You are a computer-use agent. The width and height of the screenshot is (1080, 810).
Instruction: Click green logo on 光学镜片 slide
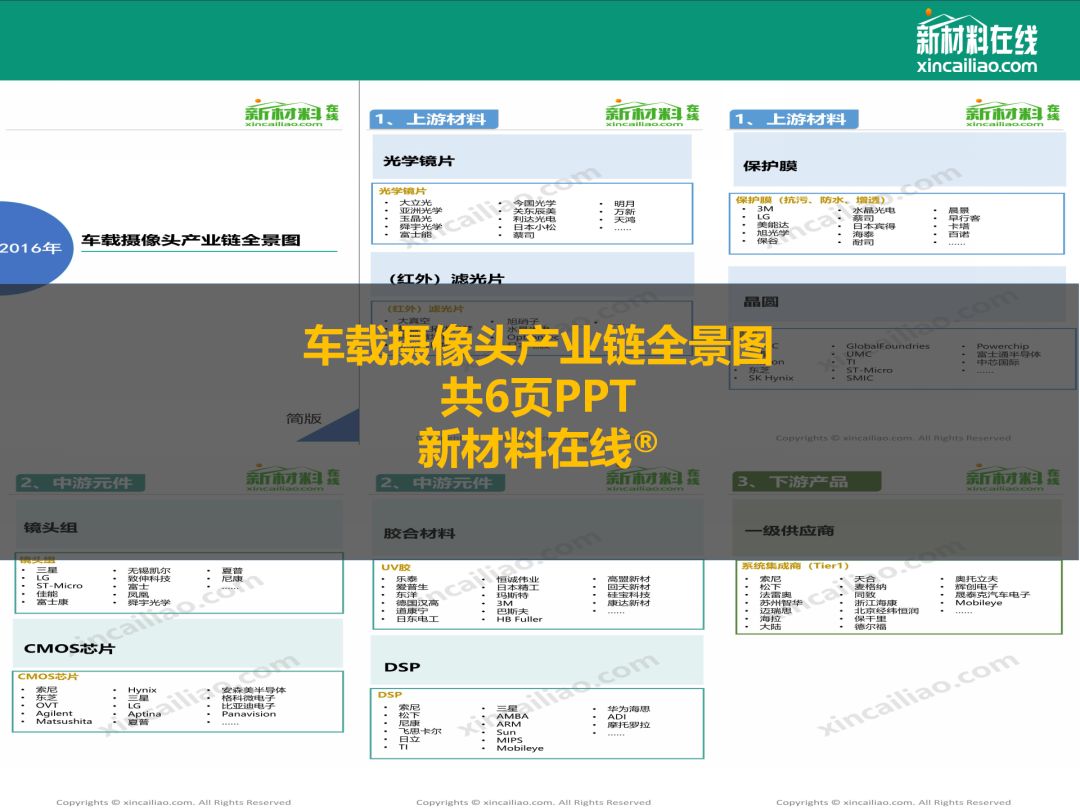tap(651, 114)
